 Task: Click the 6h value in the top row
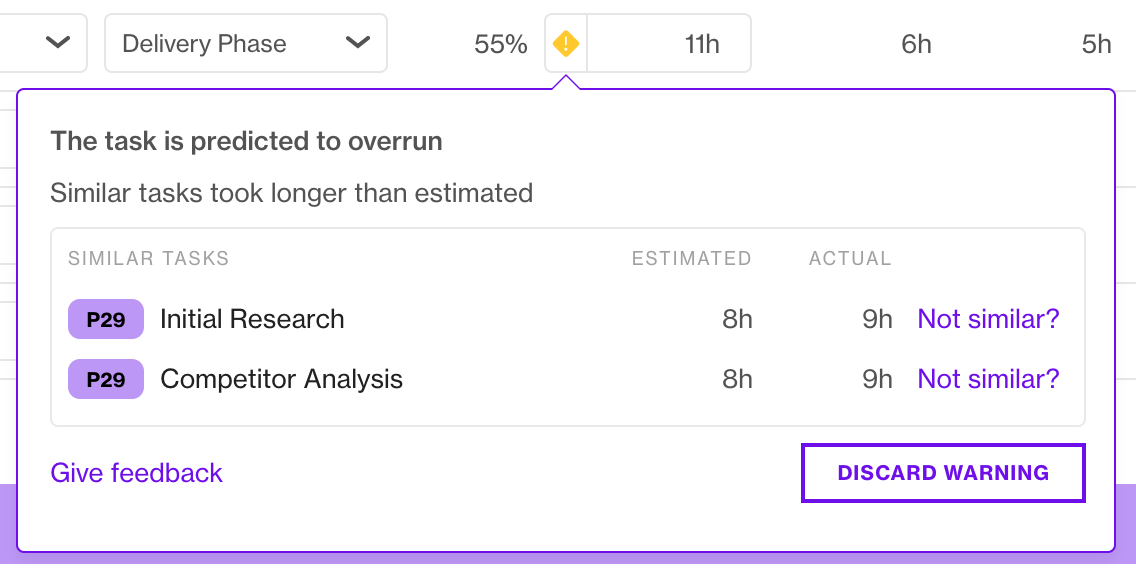[916, 44]
